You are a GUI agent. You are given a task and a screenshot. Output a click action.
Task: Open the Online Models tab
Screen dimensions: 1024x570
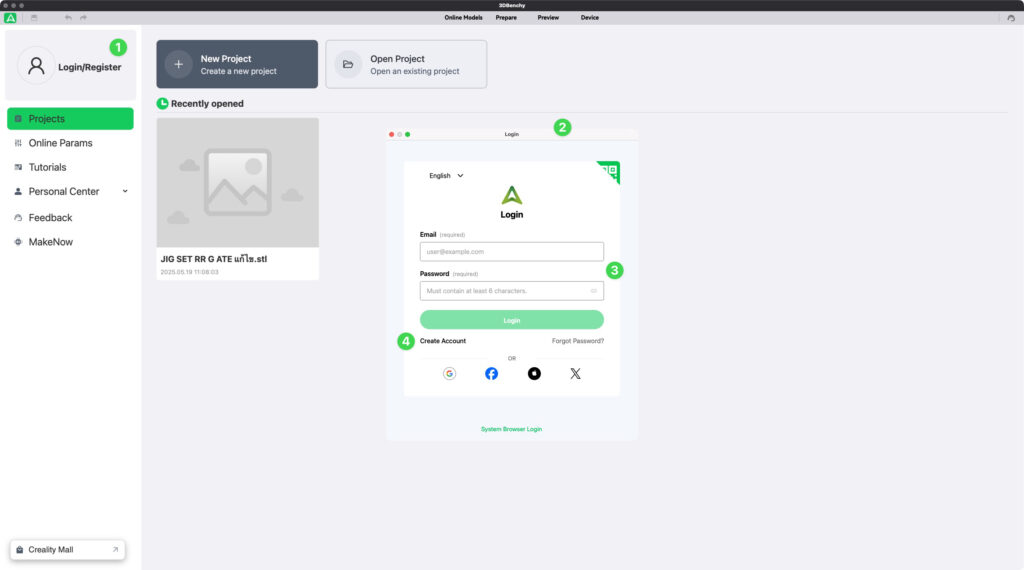tap(464, 18)
